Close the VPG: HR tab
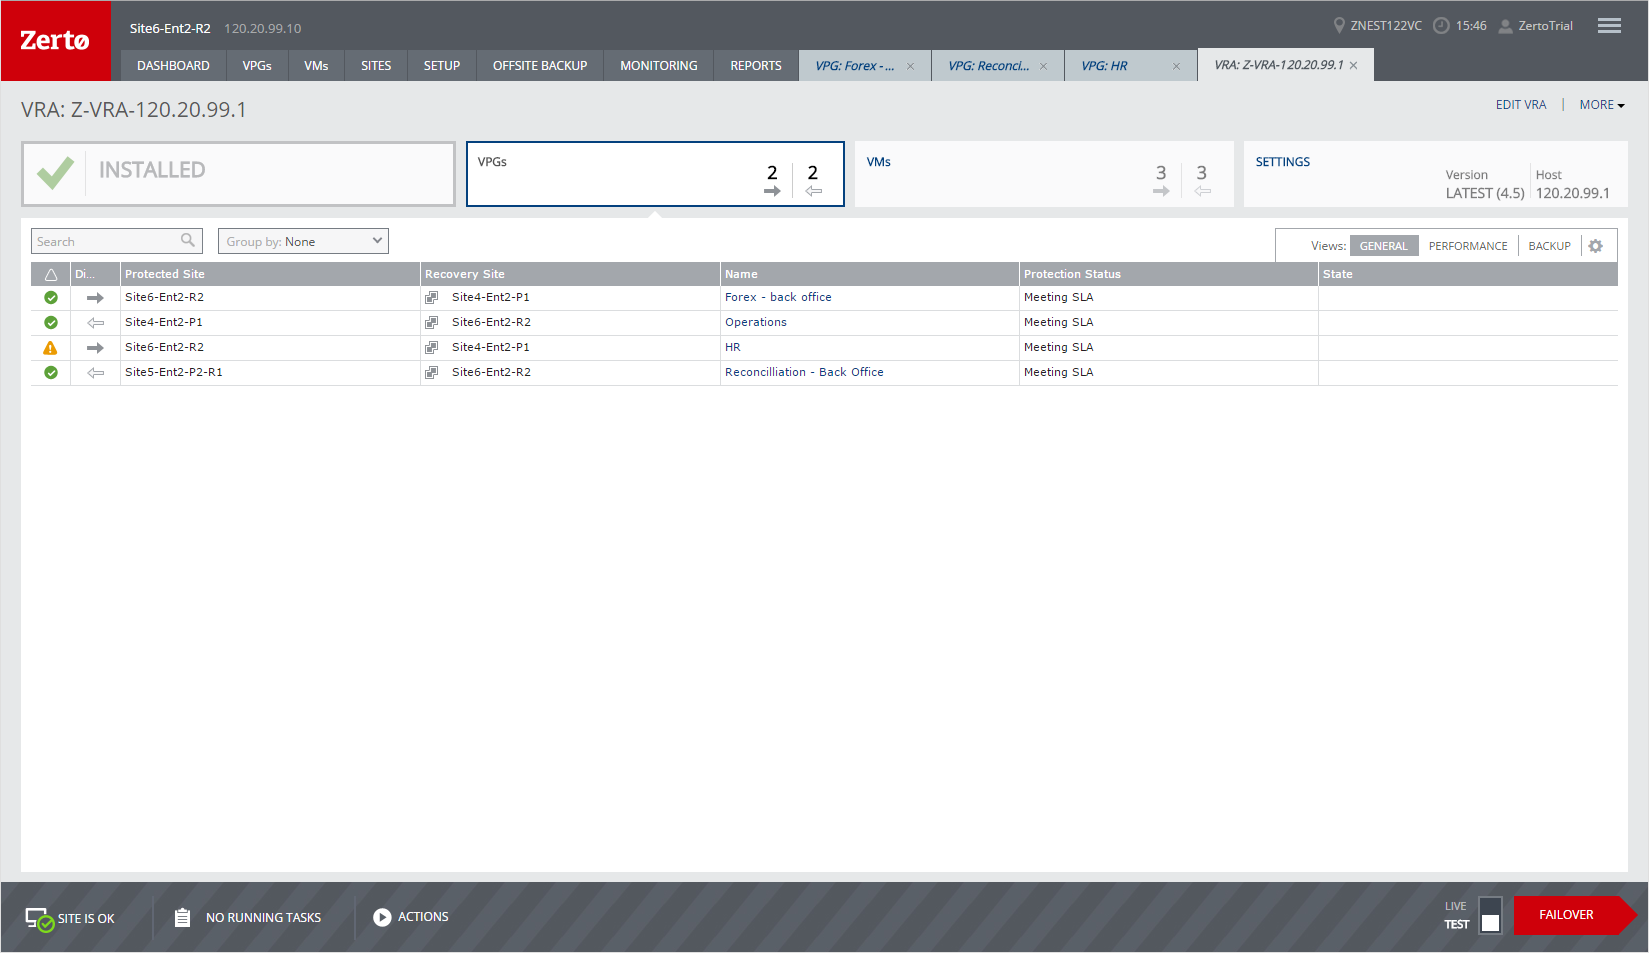 click(1176, 66)
